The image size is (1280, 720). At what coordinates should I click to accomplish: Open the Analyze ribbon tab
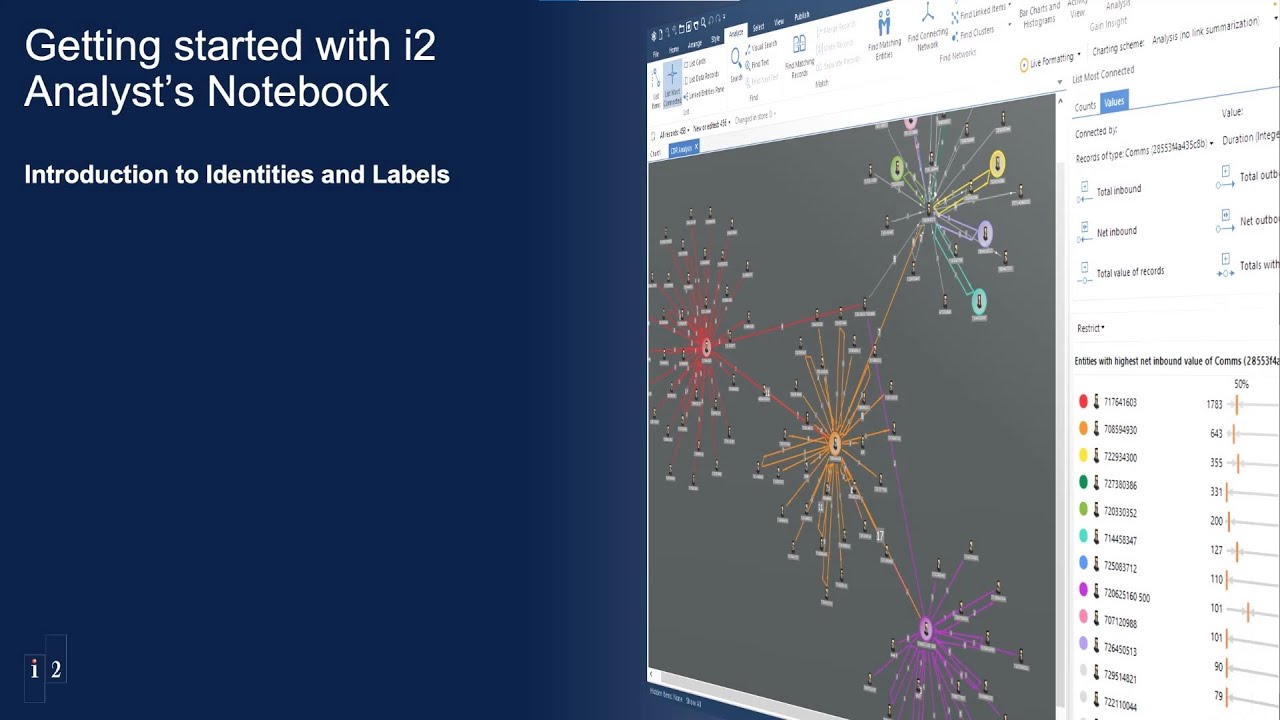[x=736, y=33]
